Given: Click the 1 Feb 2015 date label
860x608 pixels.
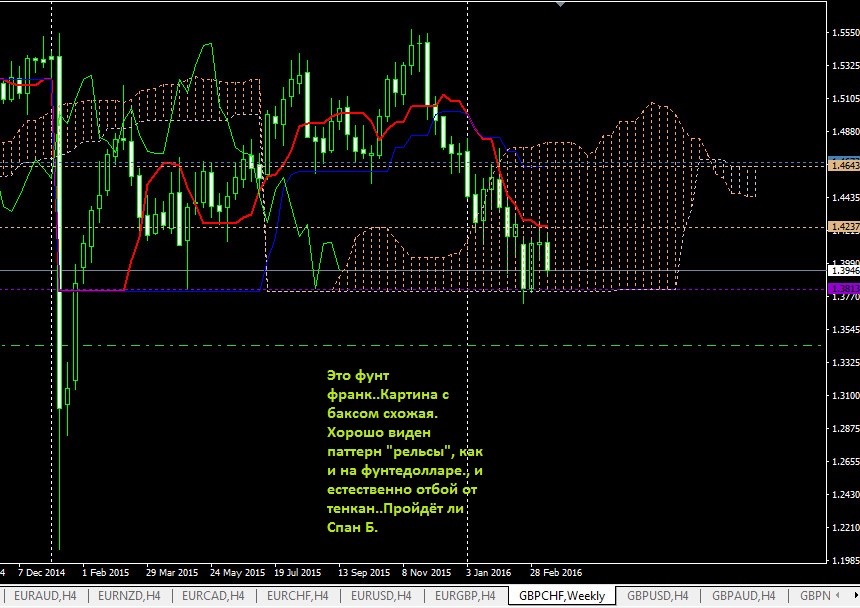Looking at the screenshot, I should click(x=105, y=572).
